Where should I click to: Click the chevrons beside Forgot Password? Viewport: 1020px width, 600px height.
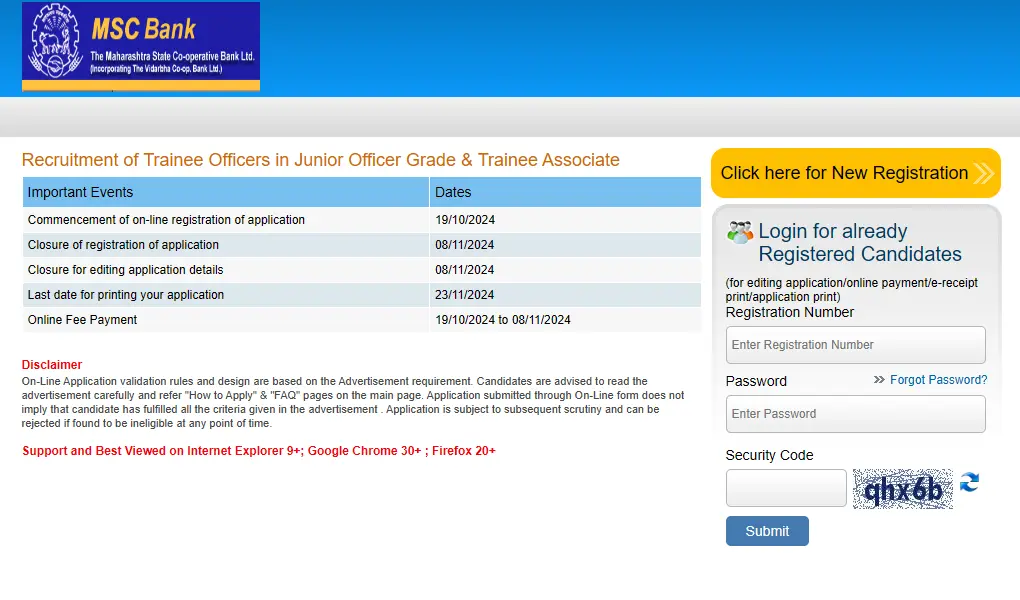click(x=879, y=380)
